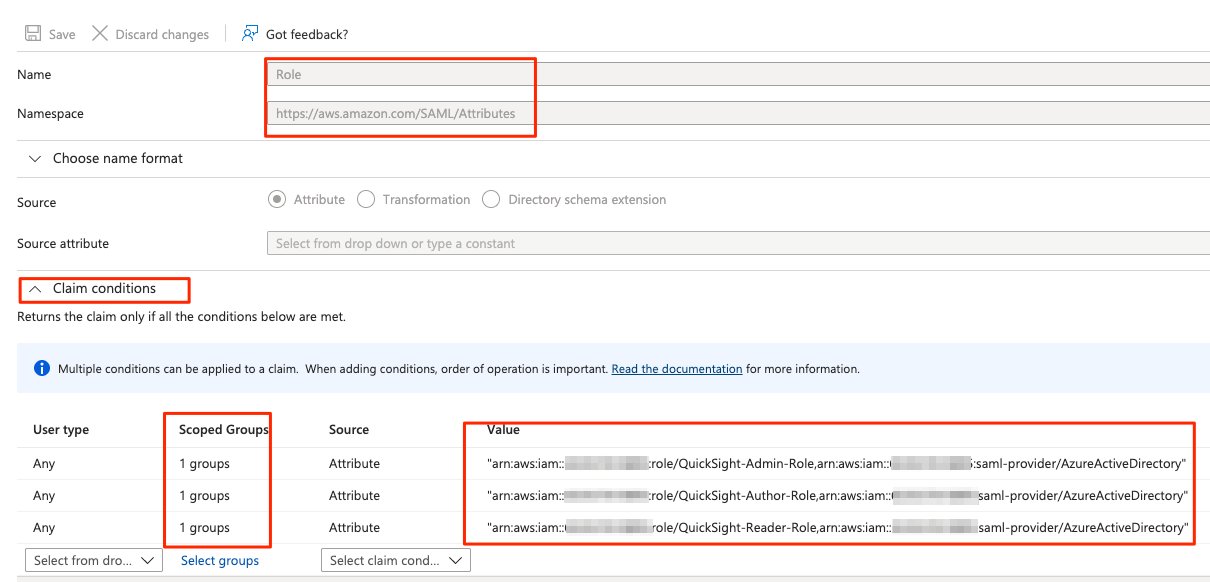Click 'Attribute' source in Reader-Role row

tap(354, 528)
